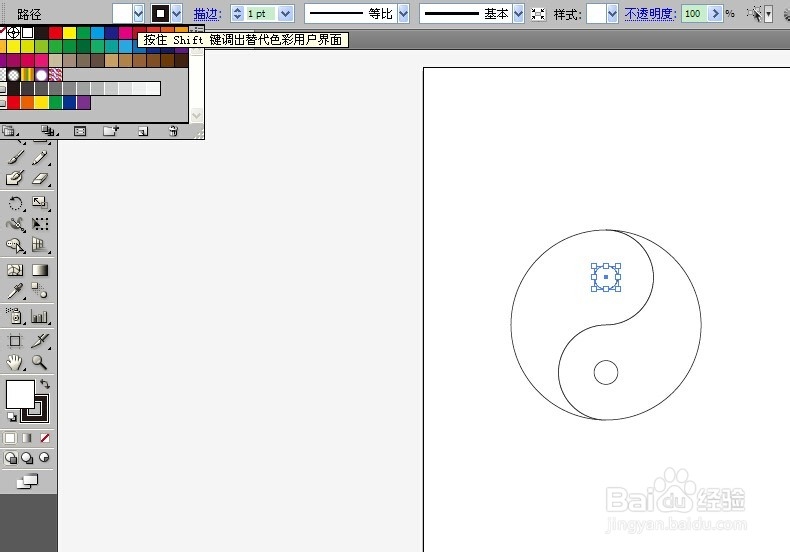Select the Zoom magnifier tool
790x552 pixels.
pyautogui.click(x=40, y=362)
